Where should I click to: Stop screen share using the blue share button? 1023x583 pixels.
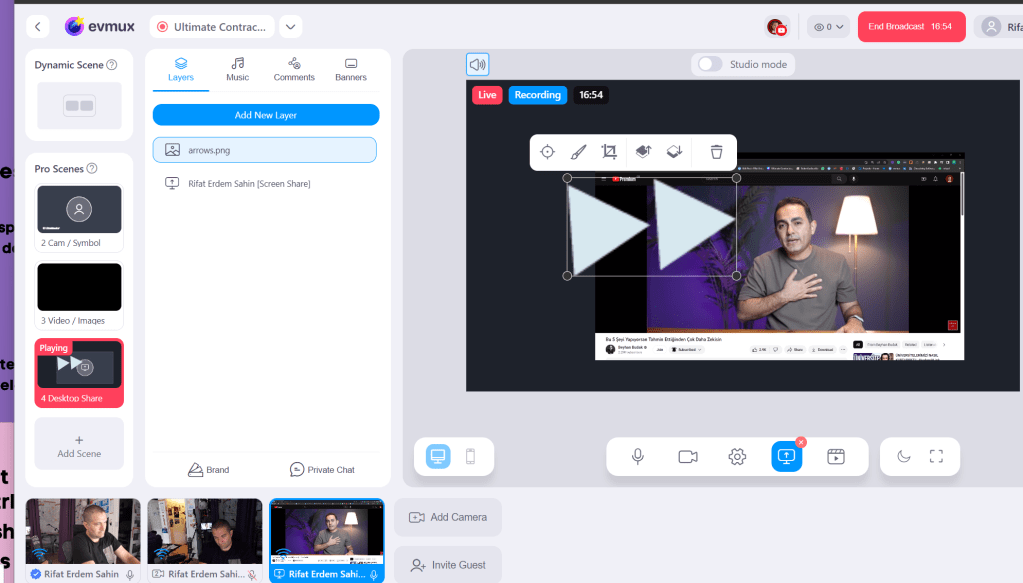click(786, 456)
